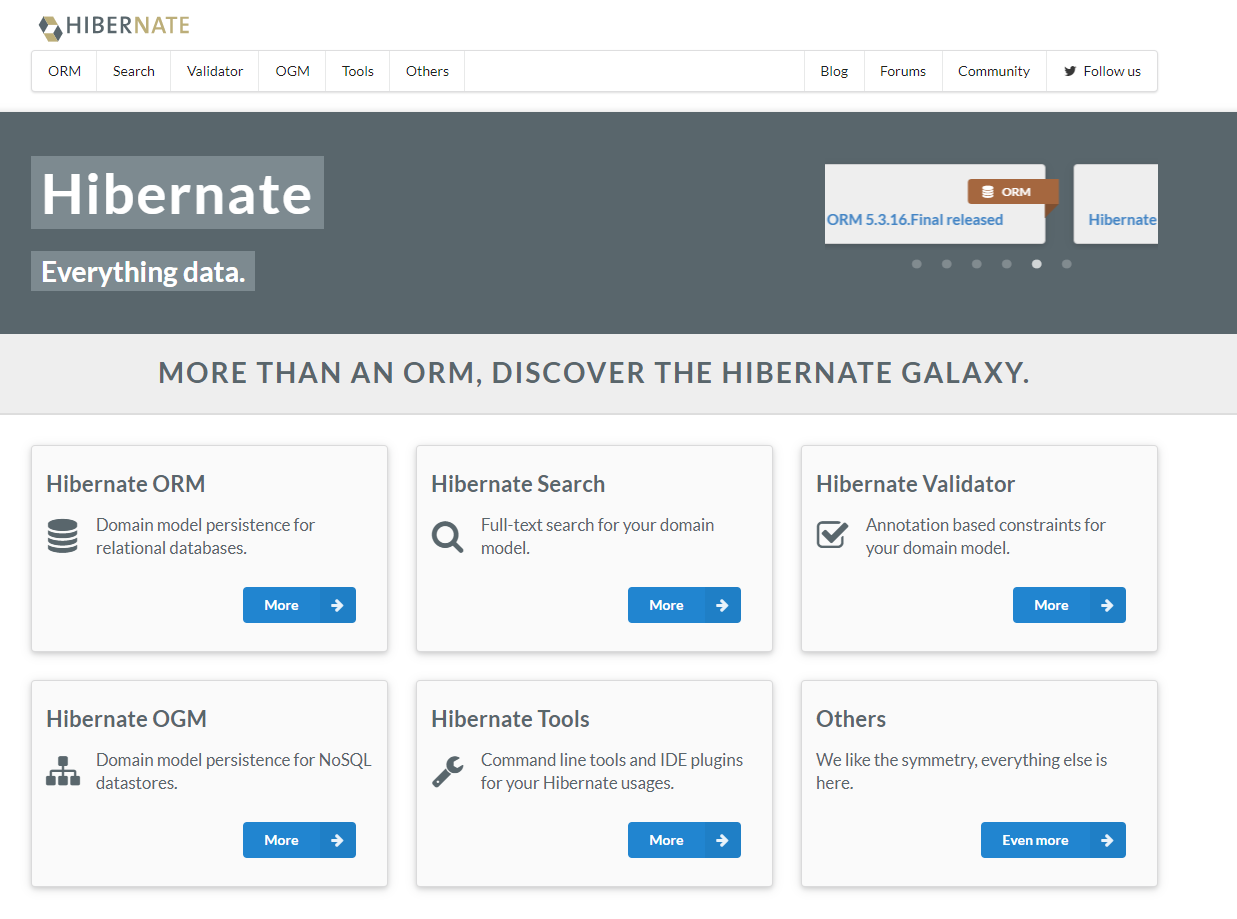Click the Hibernate ORM database icon
This screenshot has height=919, width=1237.
pyautogui.click(x=62, y=536)
